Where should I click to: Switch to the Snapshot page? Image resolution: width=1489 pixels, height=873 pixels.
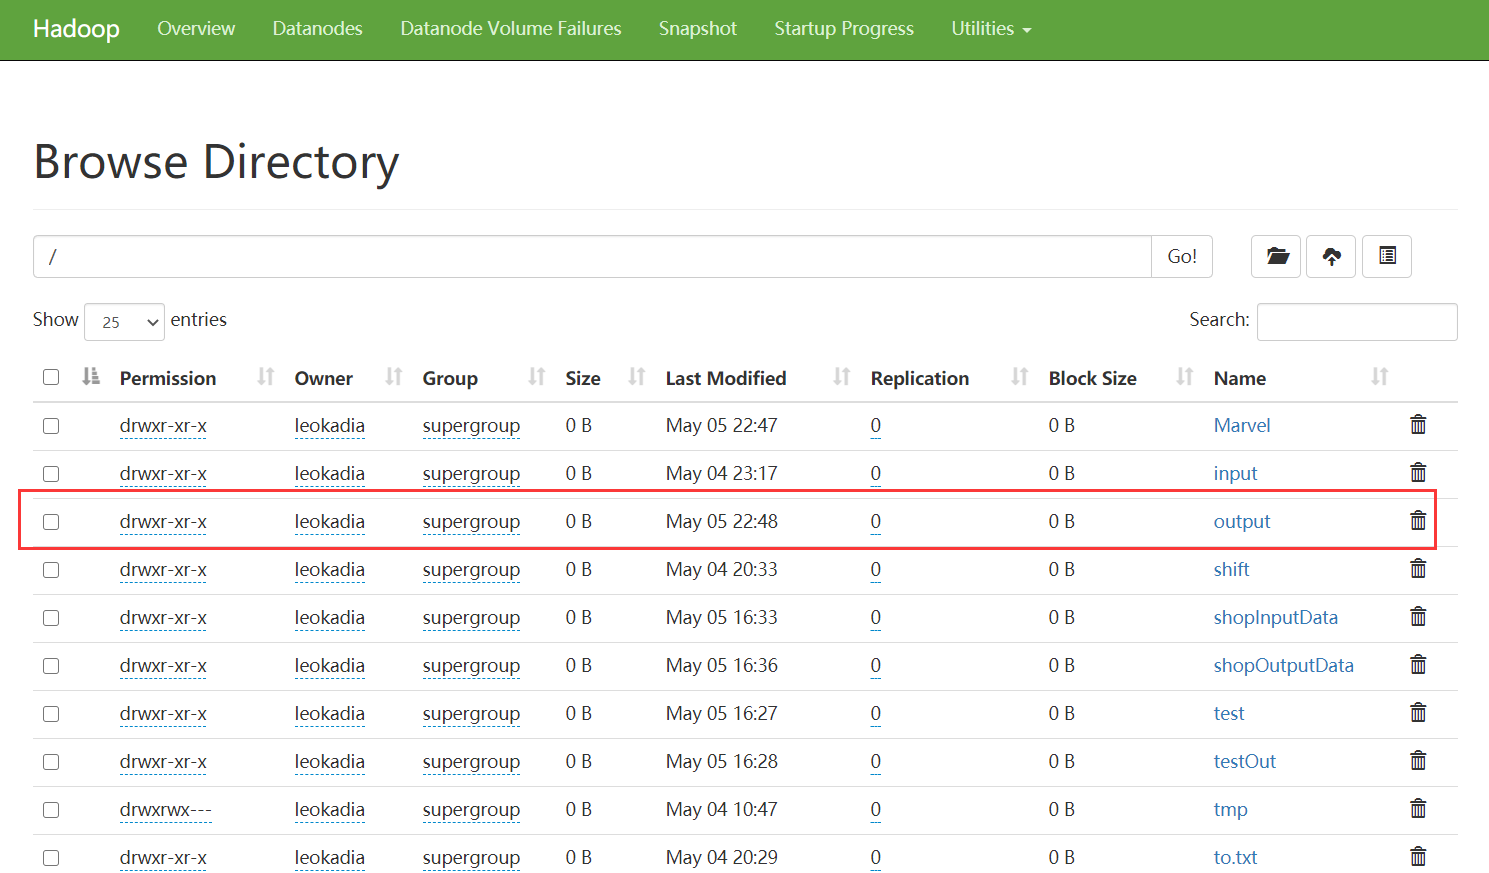698,29
